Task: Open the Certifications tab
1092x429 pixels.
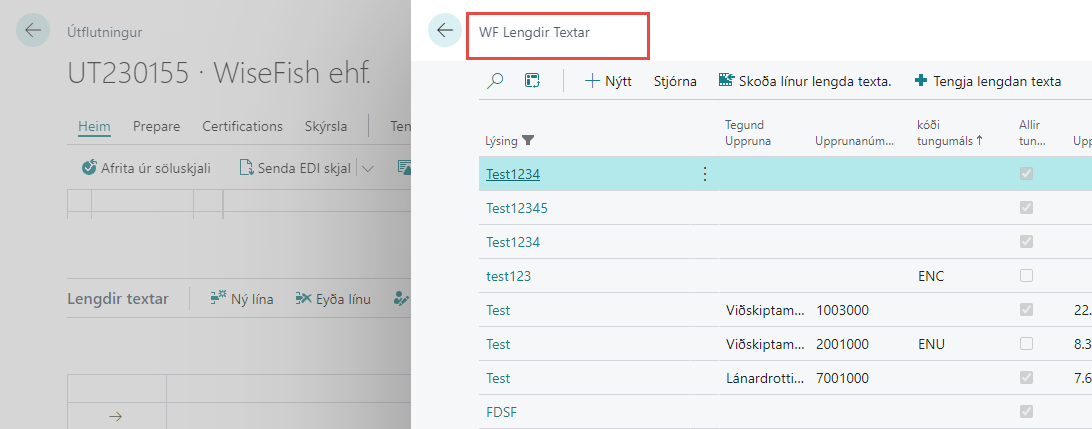Action: (x=242, y=126)
